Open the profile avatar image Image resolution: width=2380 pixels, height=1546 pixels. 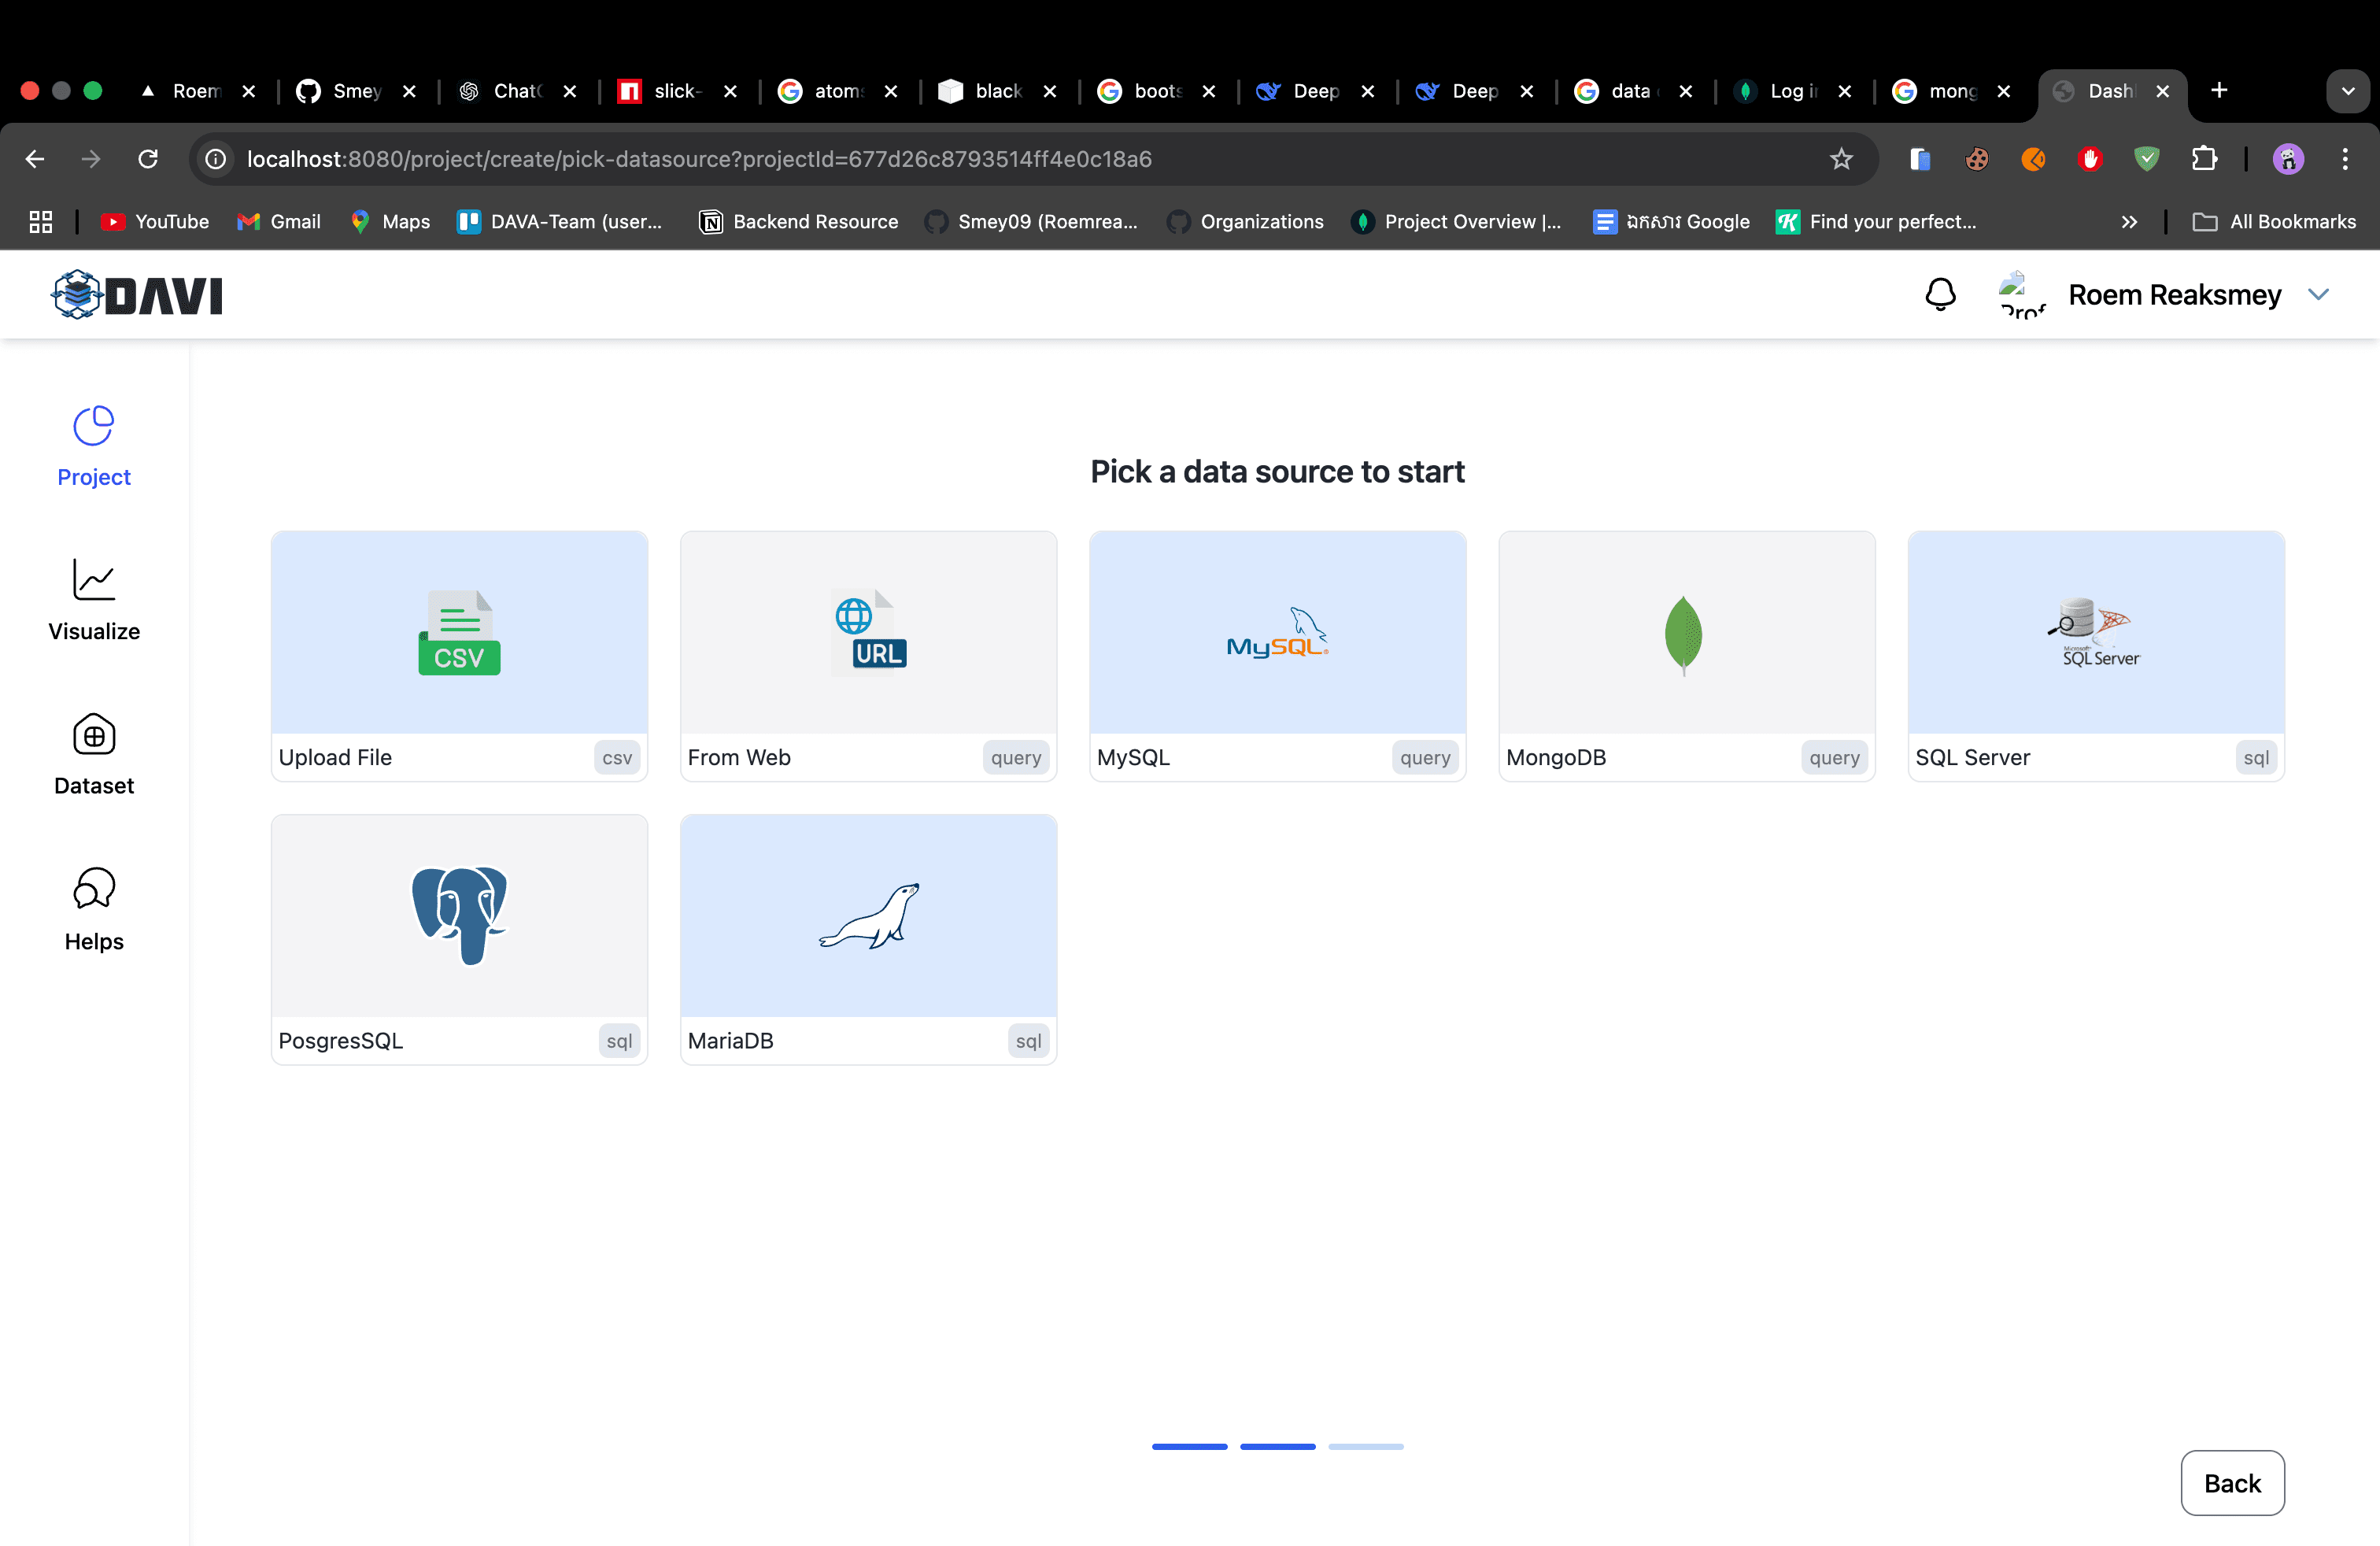coord(2021,294)
